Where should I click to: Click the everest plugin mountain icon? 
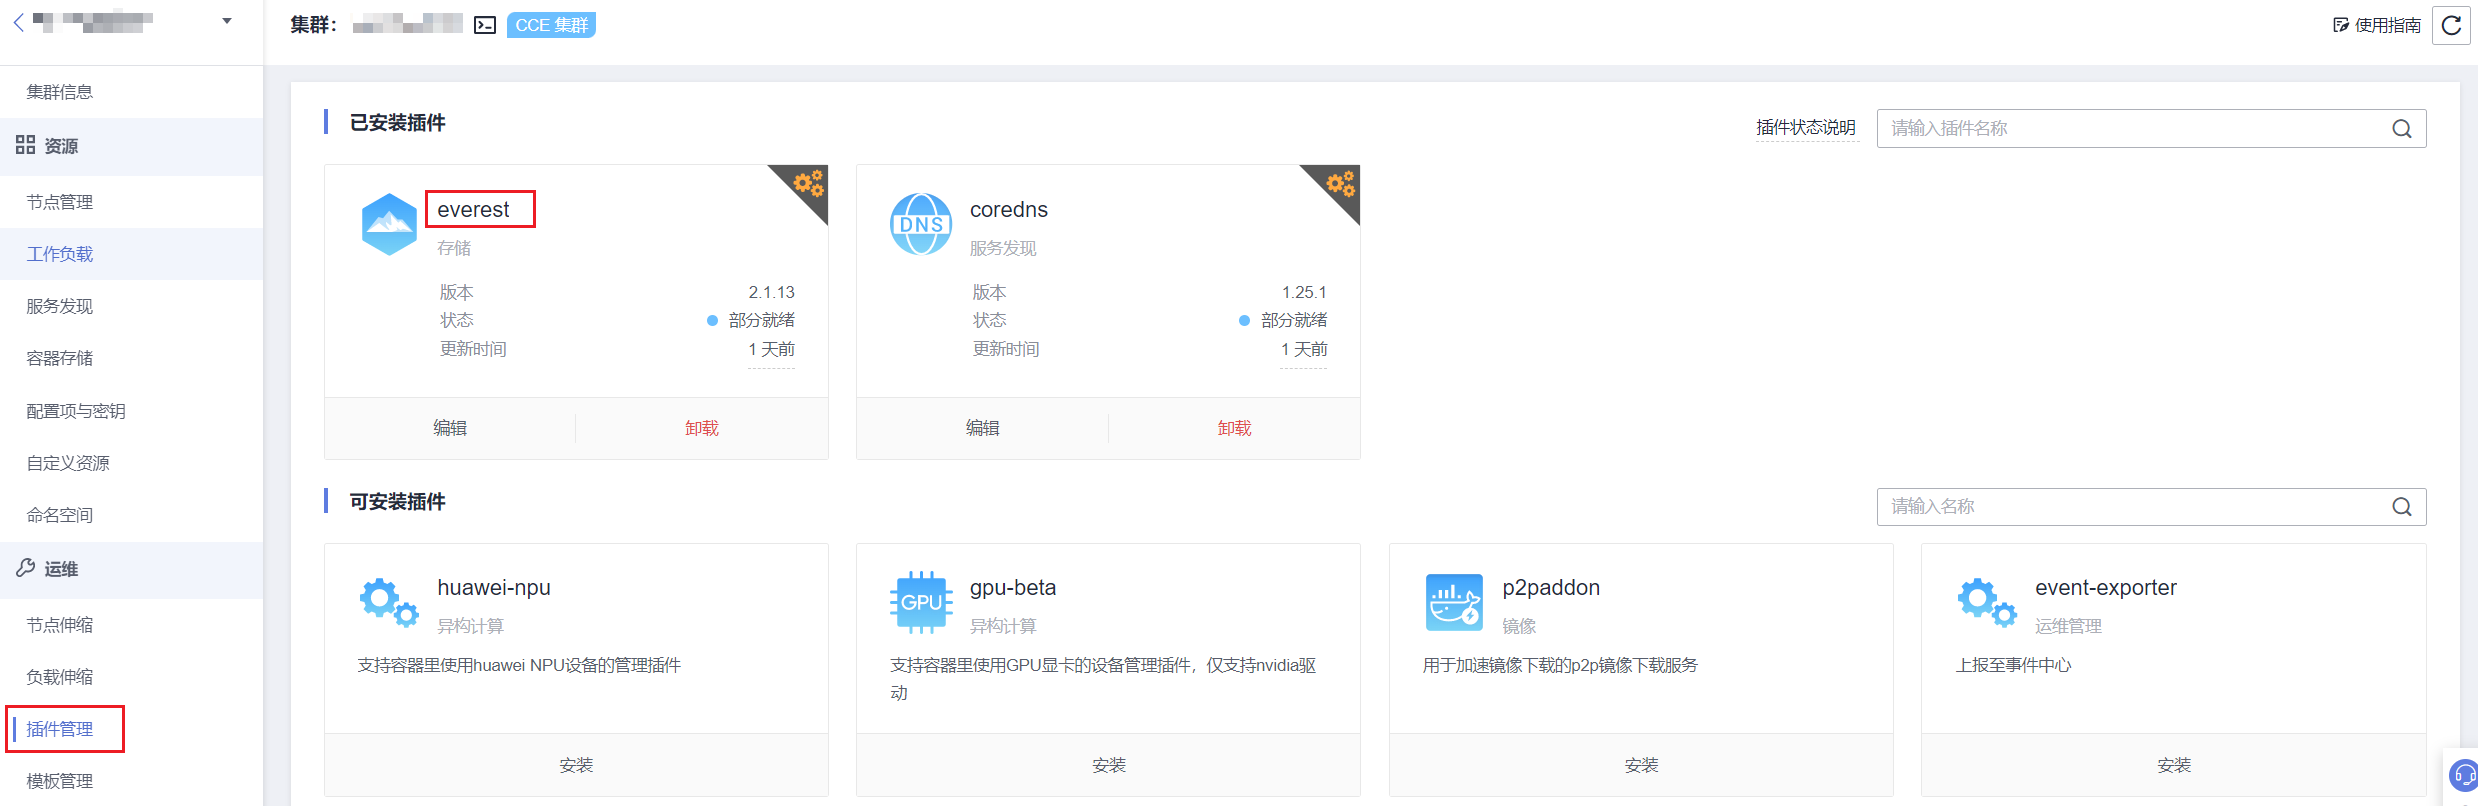[x=389, y=224]
